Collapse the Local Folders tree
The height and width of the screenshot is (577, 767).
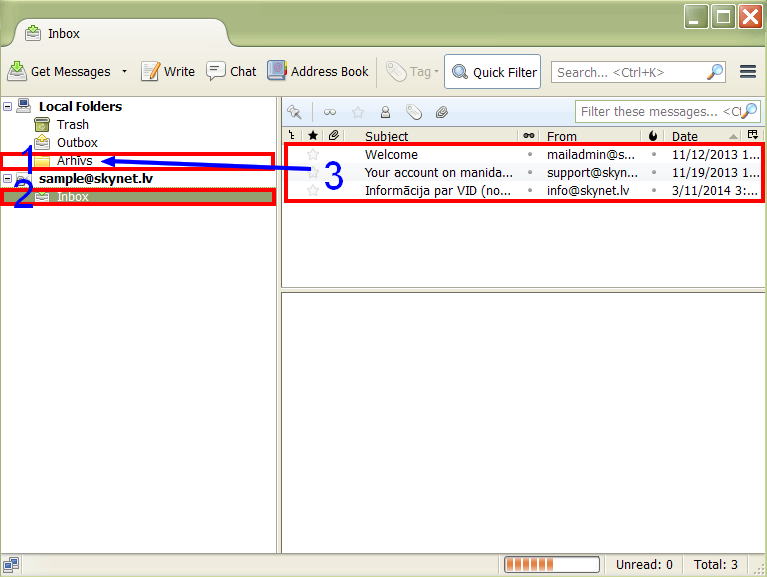[x=8, y=106]
